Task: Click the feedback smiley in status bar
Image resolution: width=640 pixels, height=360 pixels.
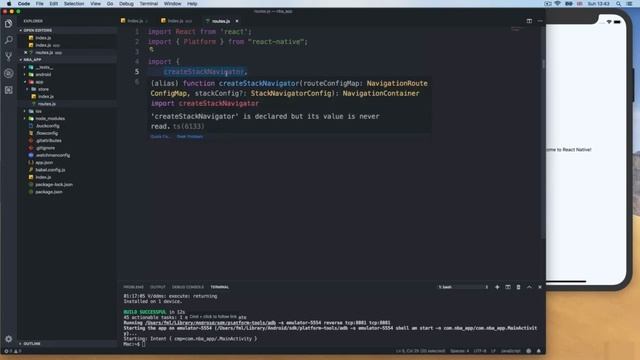Action: [x=529, y=351]
